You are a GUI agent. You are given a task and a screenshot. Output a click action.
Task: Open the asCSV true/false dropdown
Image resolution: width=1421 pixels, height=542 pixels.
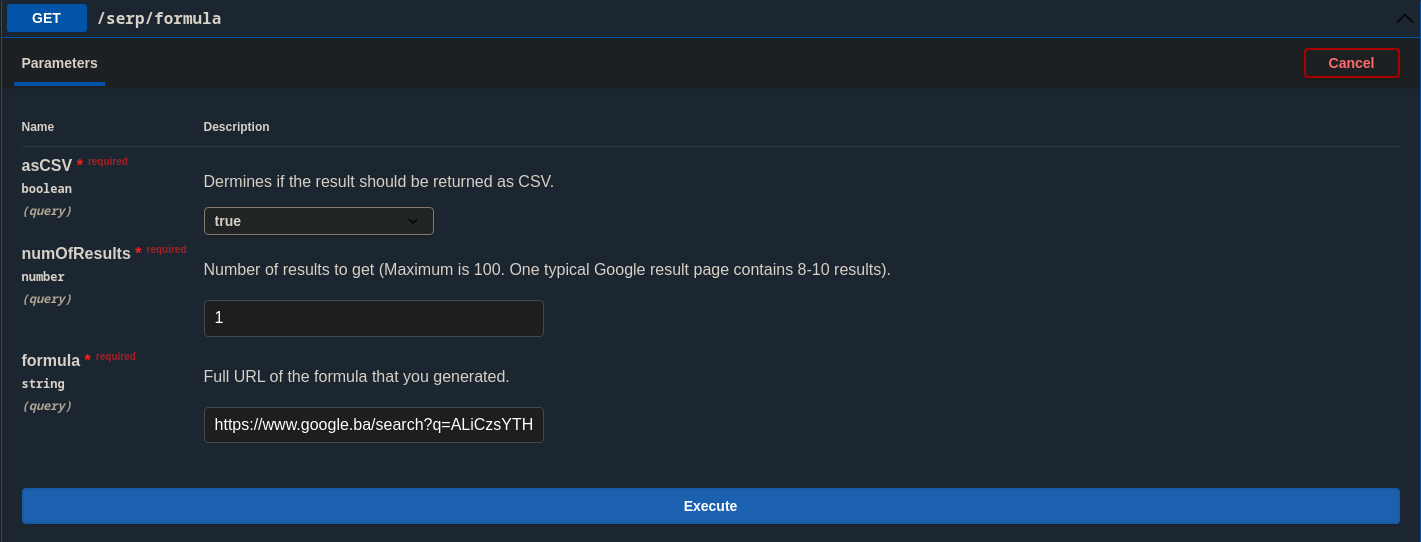(318, 221)
